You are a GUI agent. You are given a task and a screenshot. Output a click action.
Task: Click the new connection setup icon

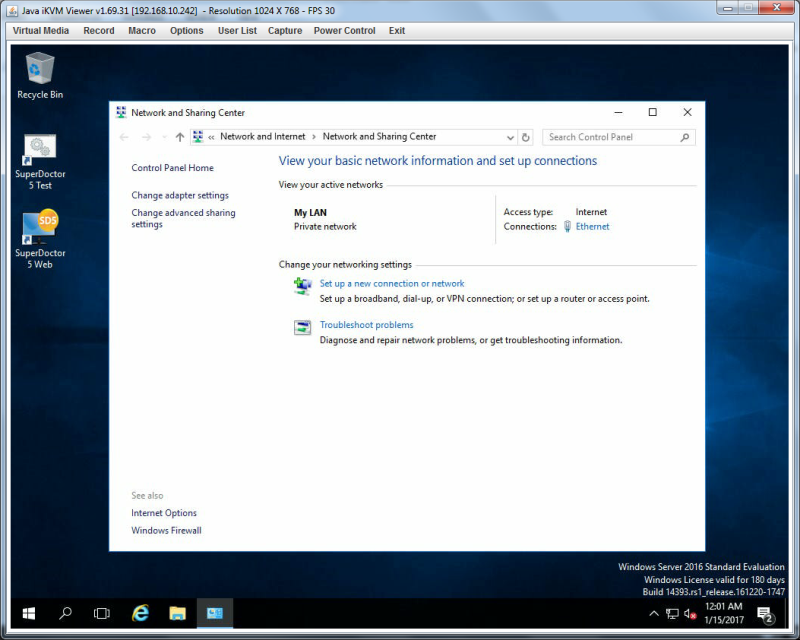point(303,286)
